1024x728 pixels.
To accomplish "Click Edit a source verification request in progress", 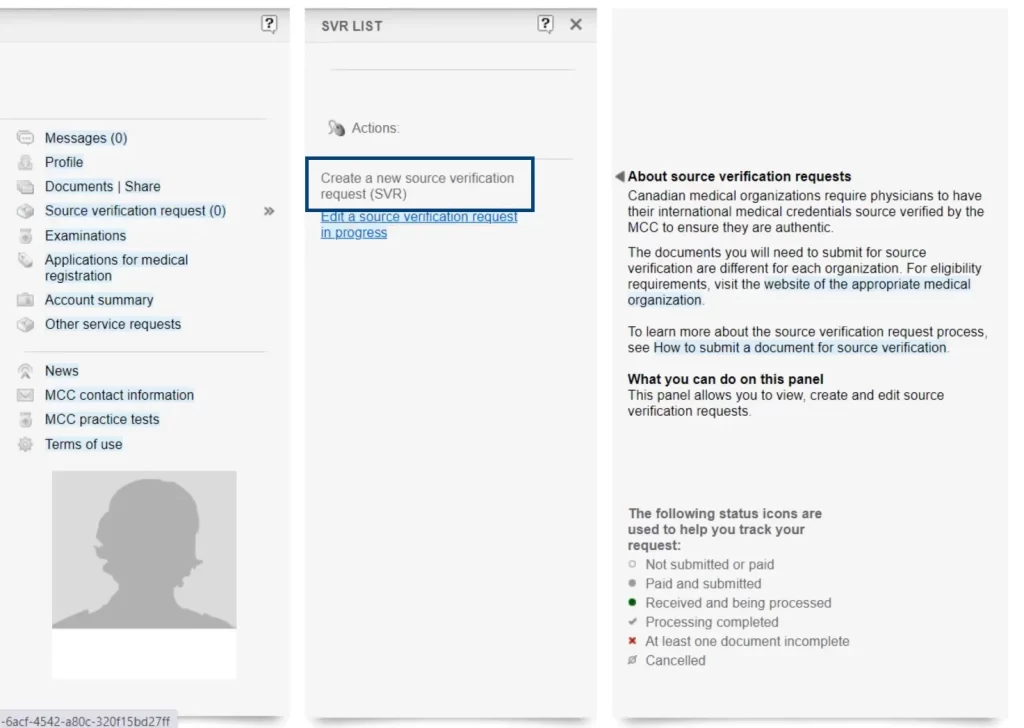I will [418, 224].
